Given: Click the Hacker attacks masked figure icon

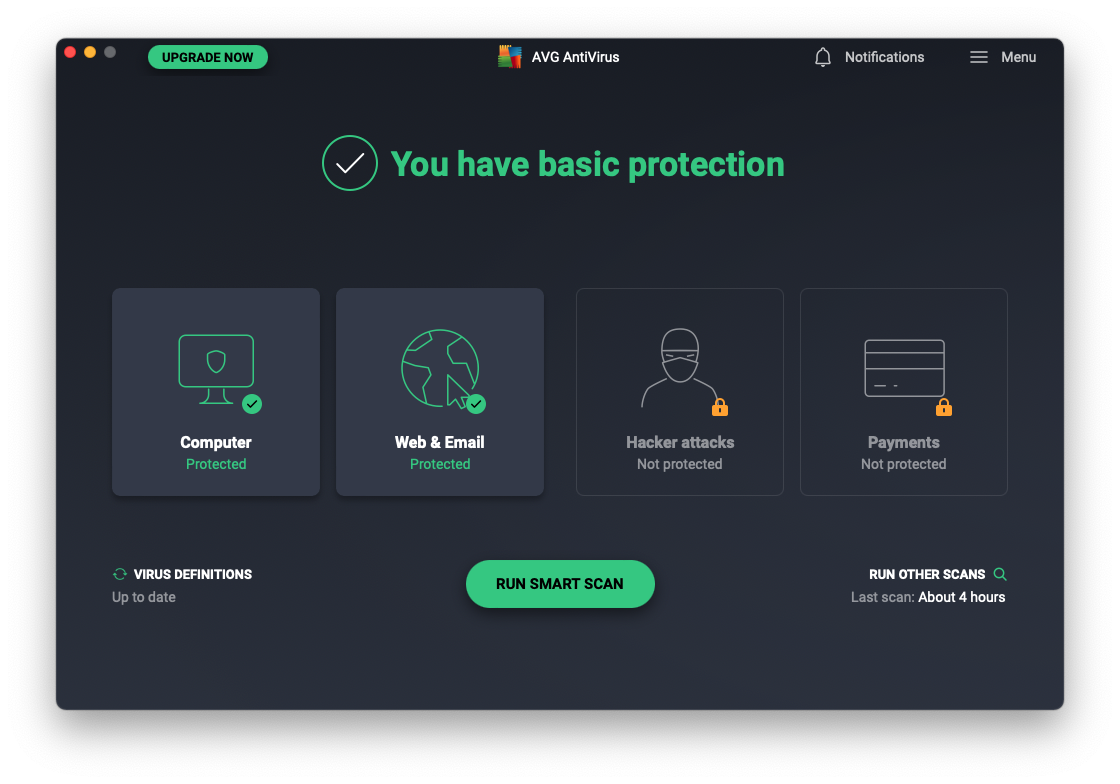Looking at the screenshot, I should [x=679, y=366].
